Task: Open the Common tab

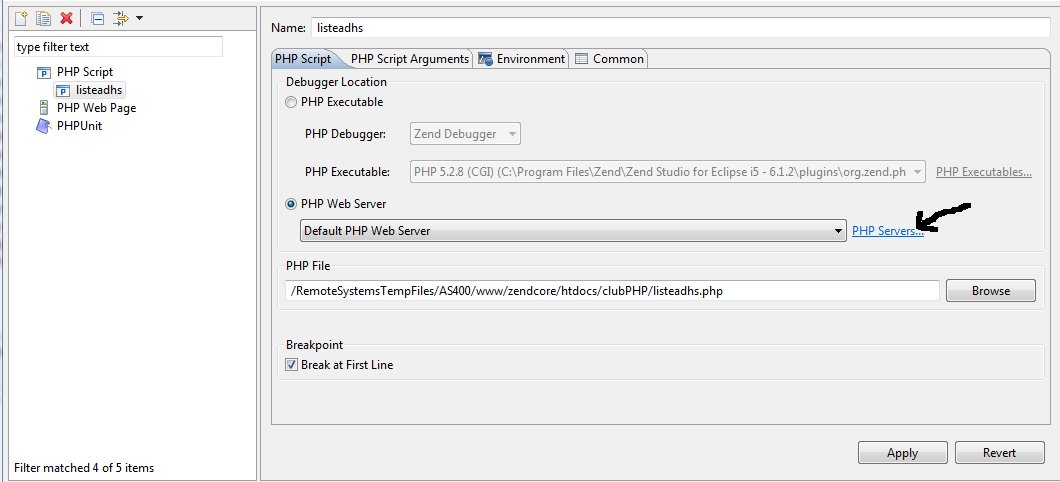Action: (x=610, y=59)
